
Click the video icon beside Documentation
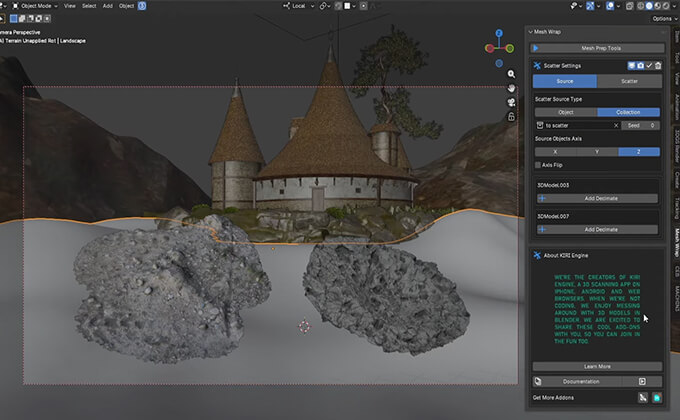coord(642,381)
